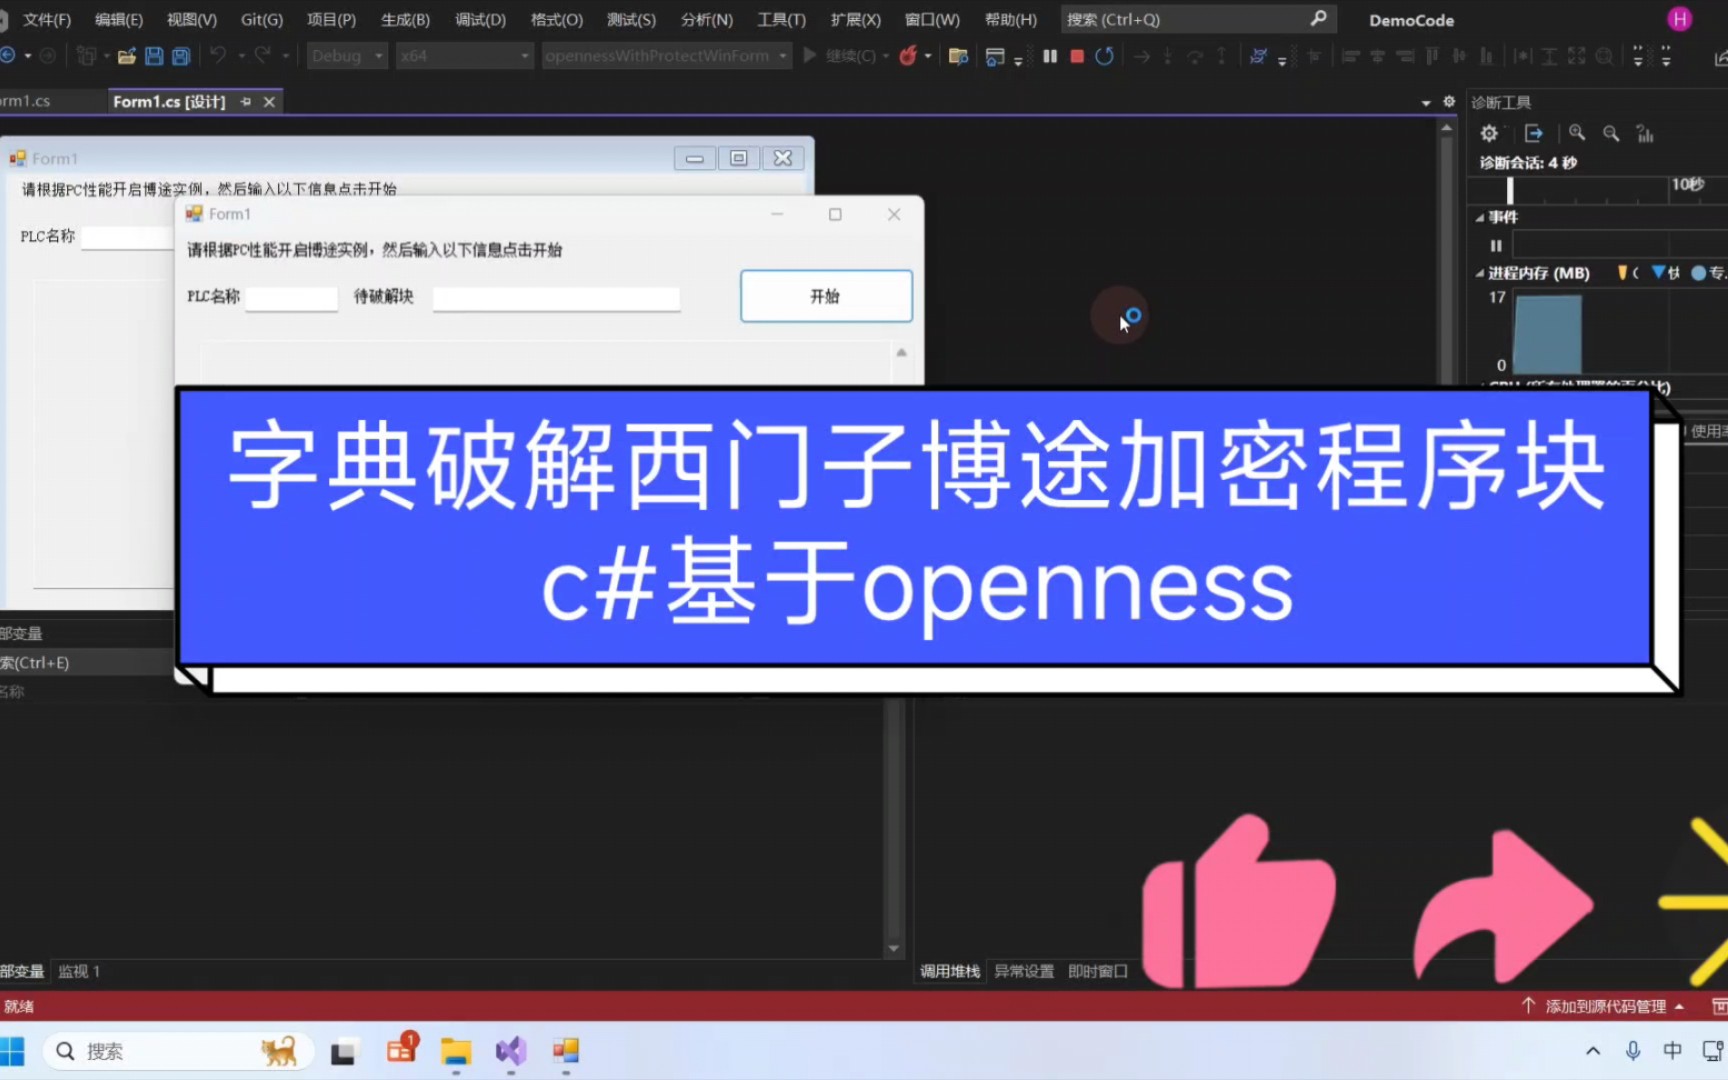Click the Step Over arrow icon
Image resolution: width=1728 pixels, height=1080 pixels.
(x=1195, y=56)
